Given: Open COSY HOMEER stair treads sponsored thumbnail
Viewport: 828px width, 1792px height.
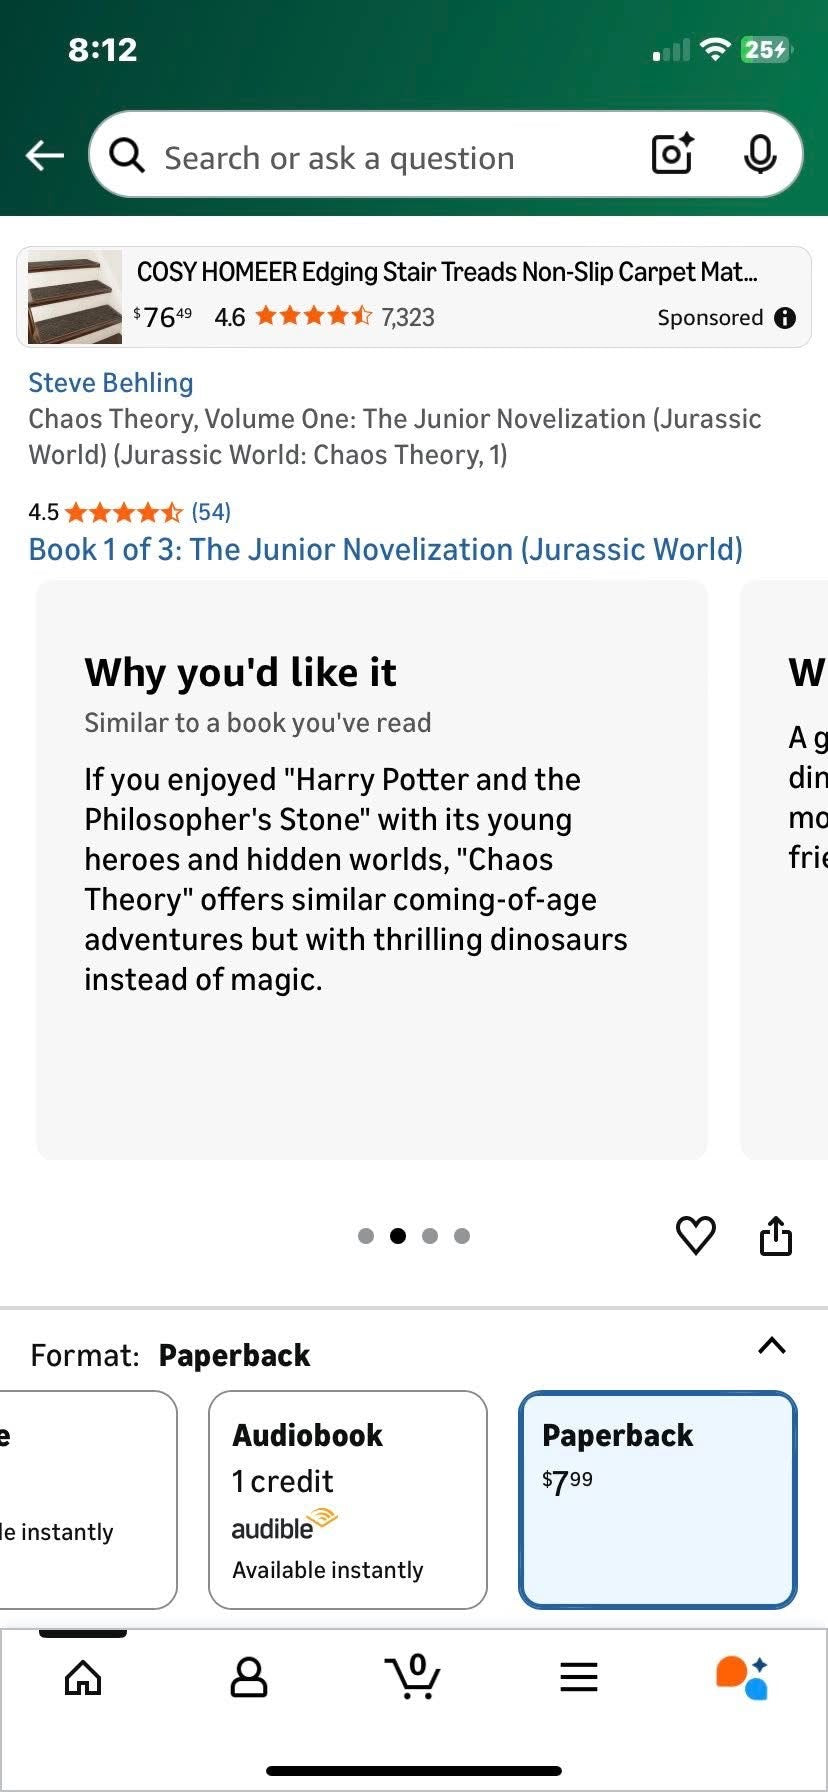Looking at the screenshot, I should tap(75, 297).
